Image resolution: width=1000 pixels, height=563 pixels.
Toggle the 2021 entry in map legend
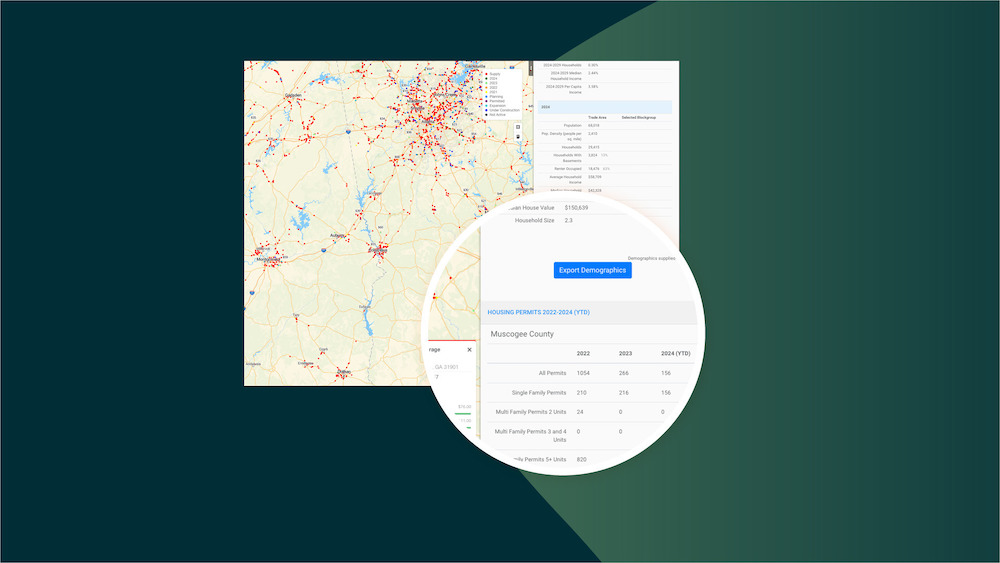(493, 91)
